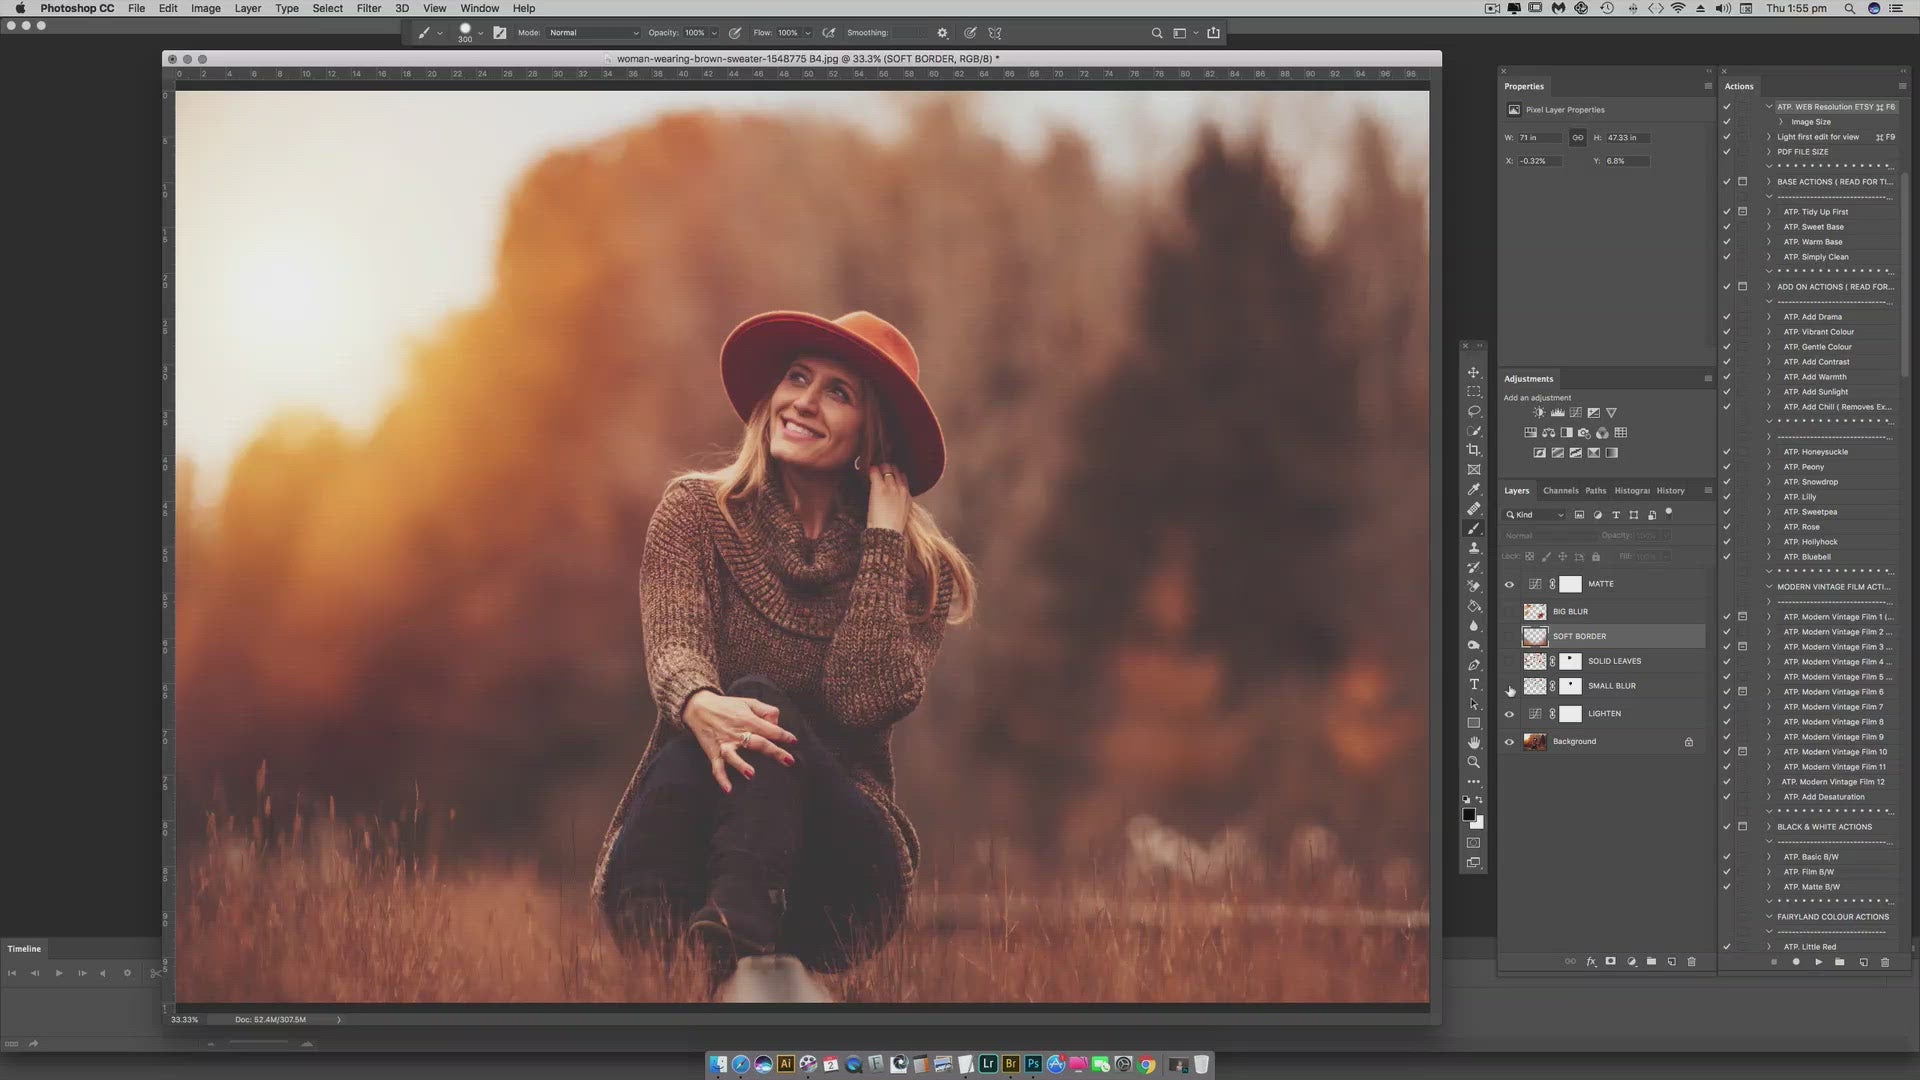Screen dimensions: 1920x1080
Task: Add a Brightness/Contrast adjustment
Action: [x=1539, y=413]
